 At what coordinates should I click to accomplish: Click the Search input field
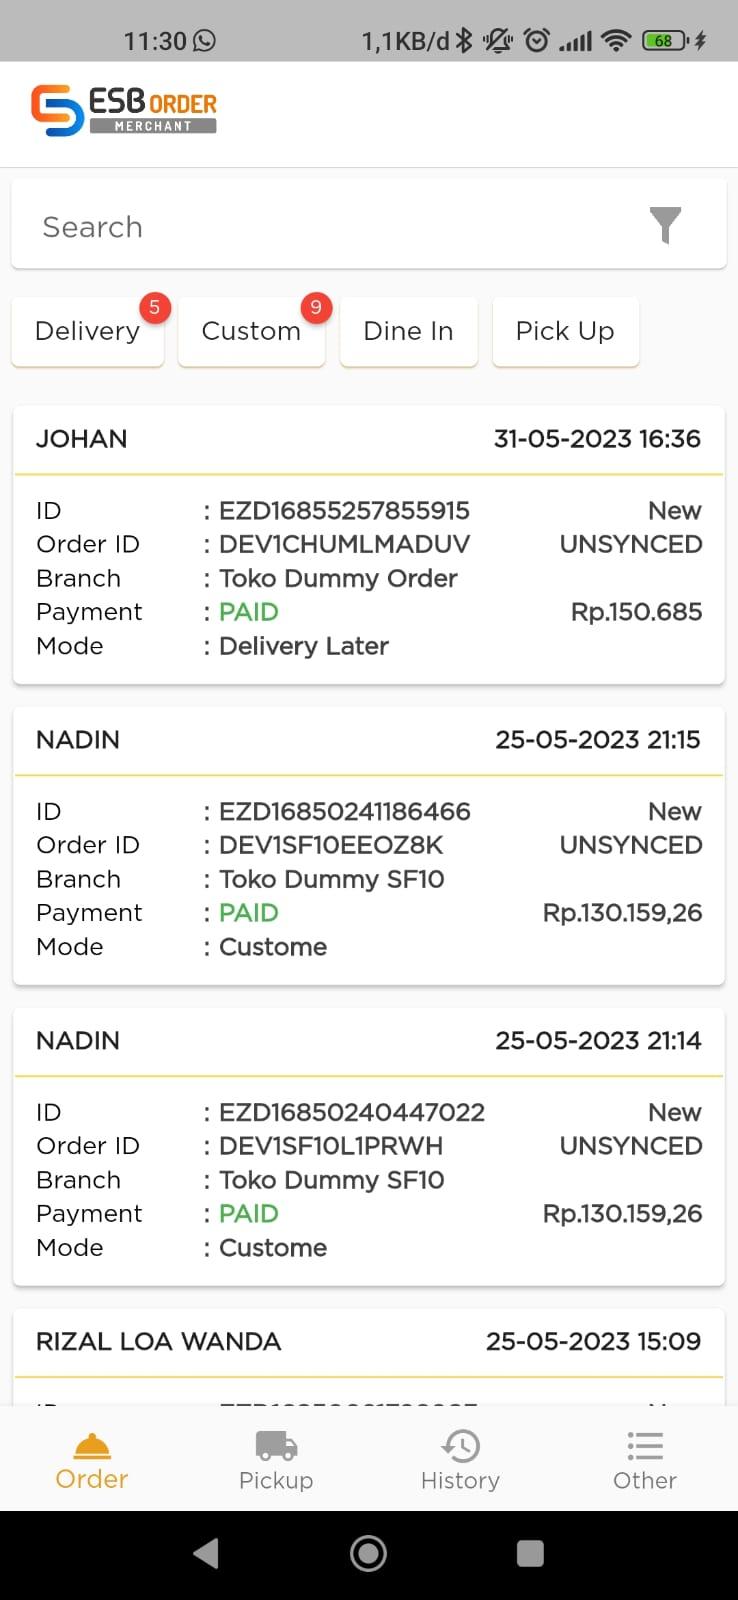coord(369,225)
